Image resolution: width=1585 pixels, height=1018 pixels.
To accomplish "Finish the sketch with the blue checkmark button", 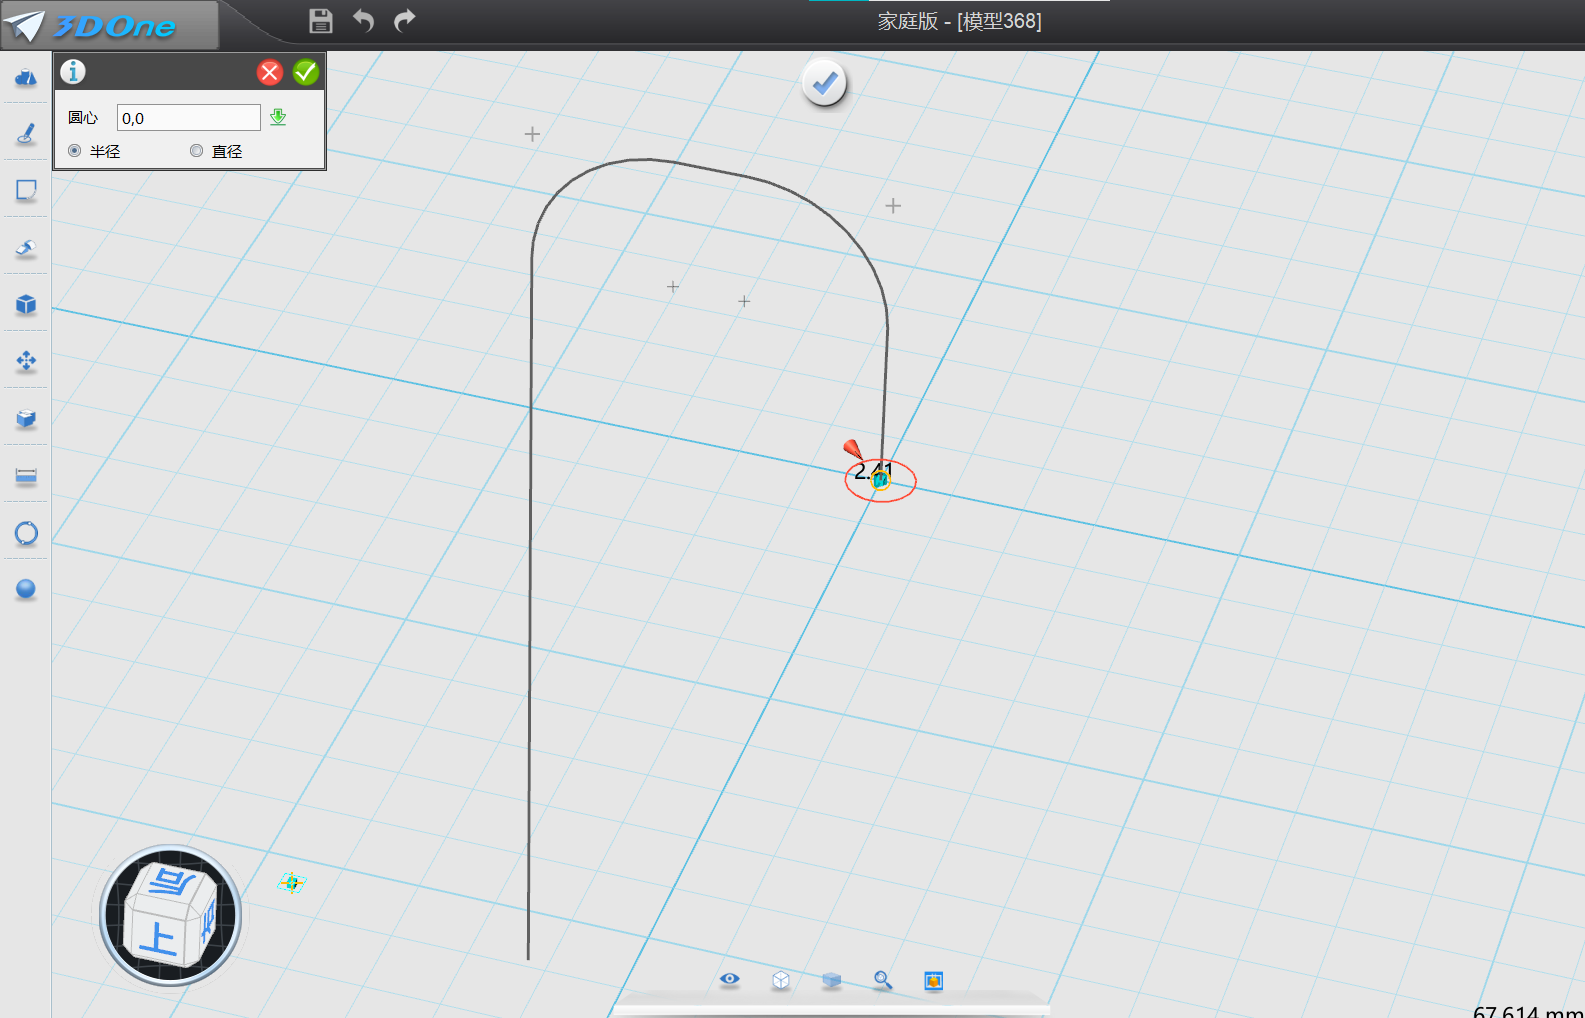I will pos(825,84).
